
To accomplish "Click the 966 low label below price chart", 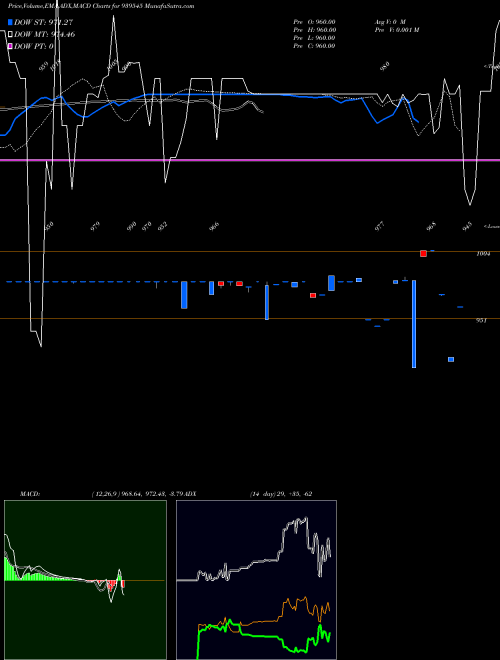I will [x=215, y=226].
